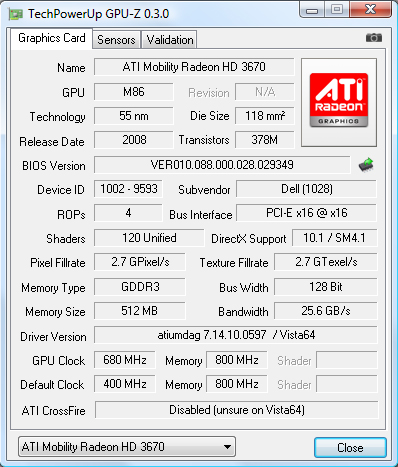Viewport: 398px width, 467px height.
Task: Minimize the GPU-Z window
Action: (x=312, y=10)
